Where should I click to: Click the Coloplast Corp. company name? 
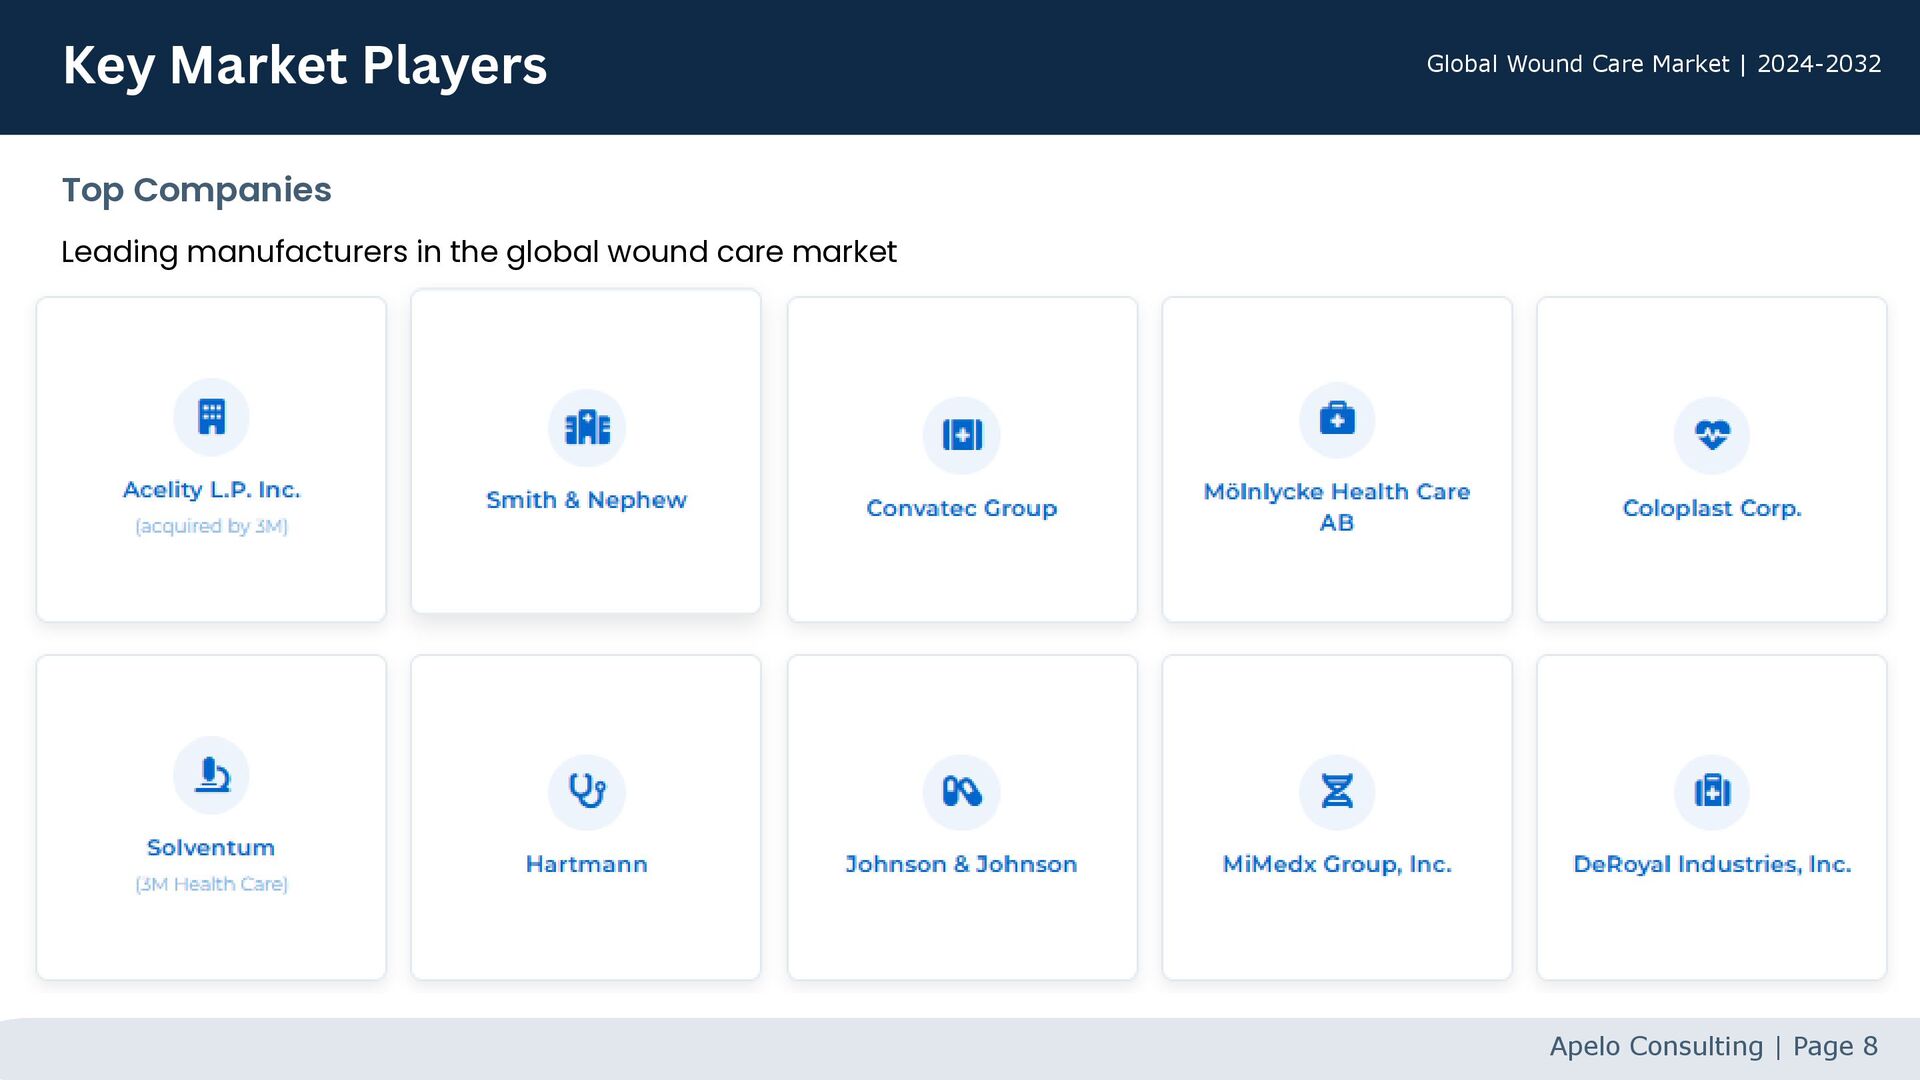[x=1712, y=508]
